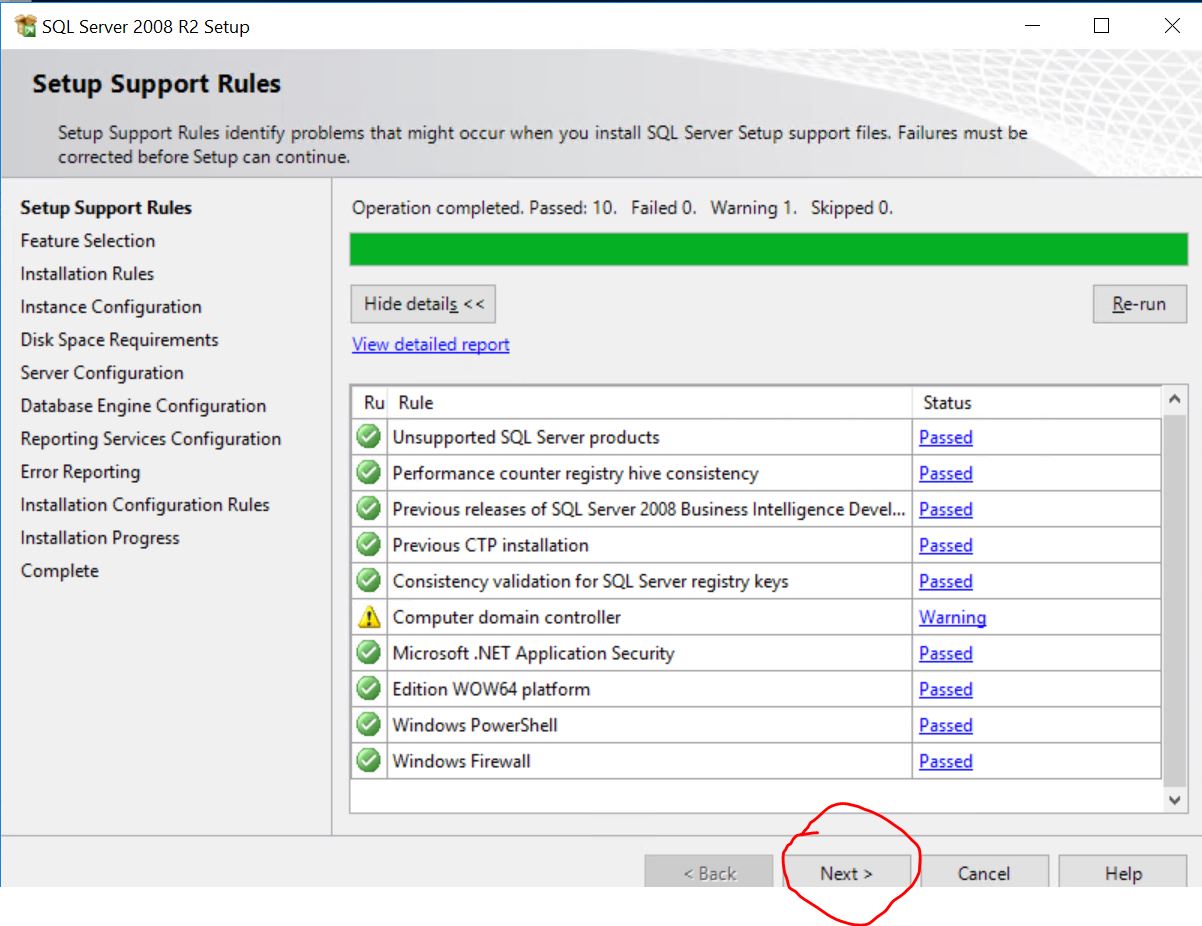Re-run the setup support rules

click(x=1139, y=304)
